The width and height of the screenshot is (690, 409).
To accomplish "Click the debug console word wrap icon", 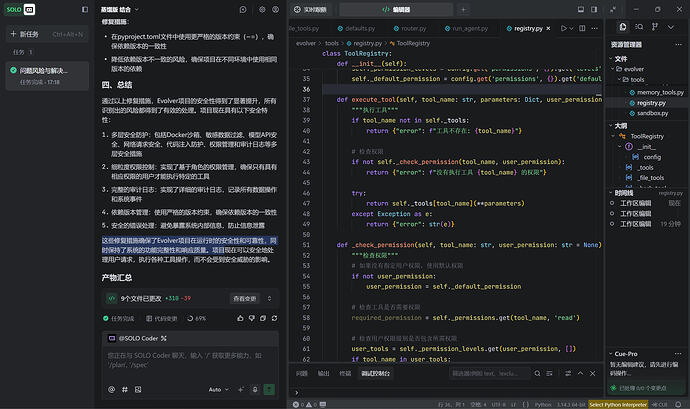I will pos(568,373).
